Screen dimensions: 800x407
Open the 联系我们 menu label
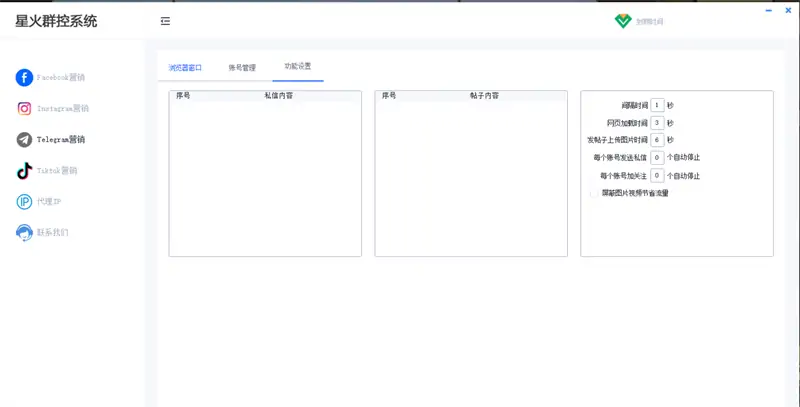point(52,233)
